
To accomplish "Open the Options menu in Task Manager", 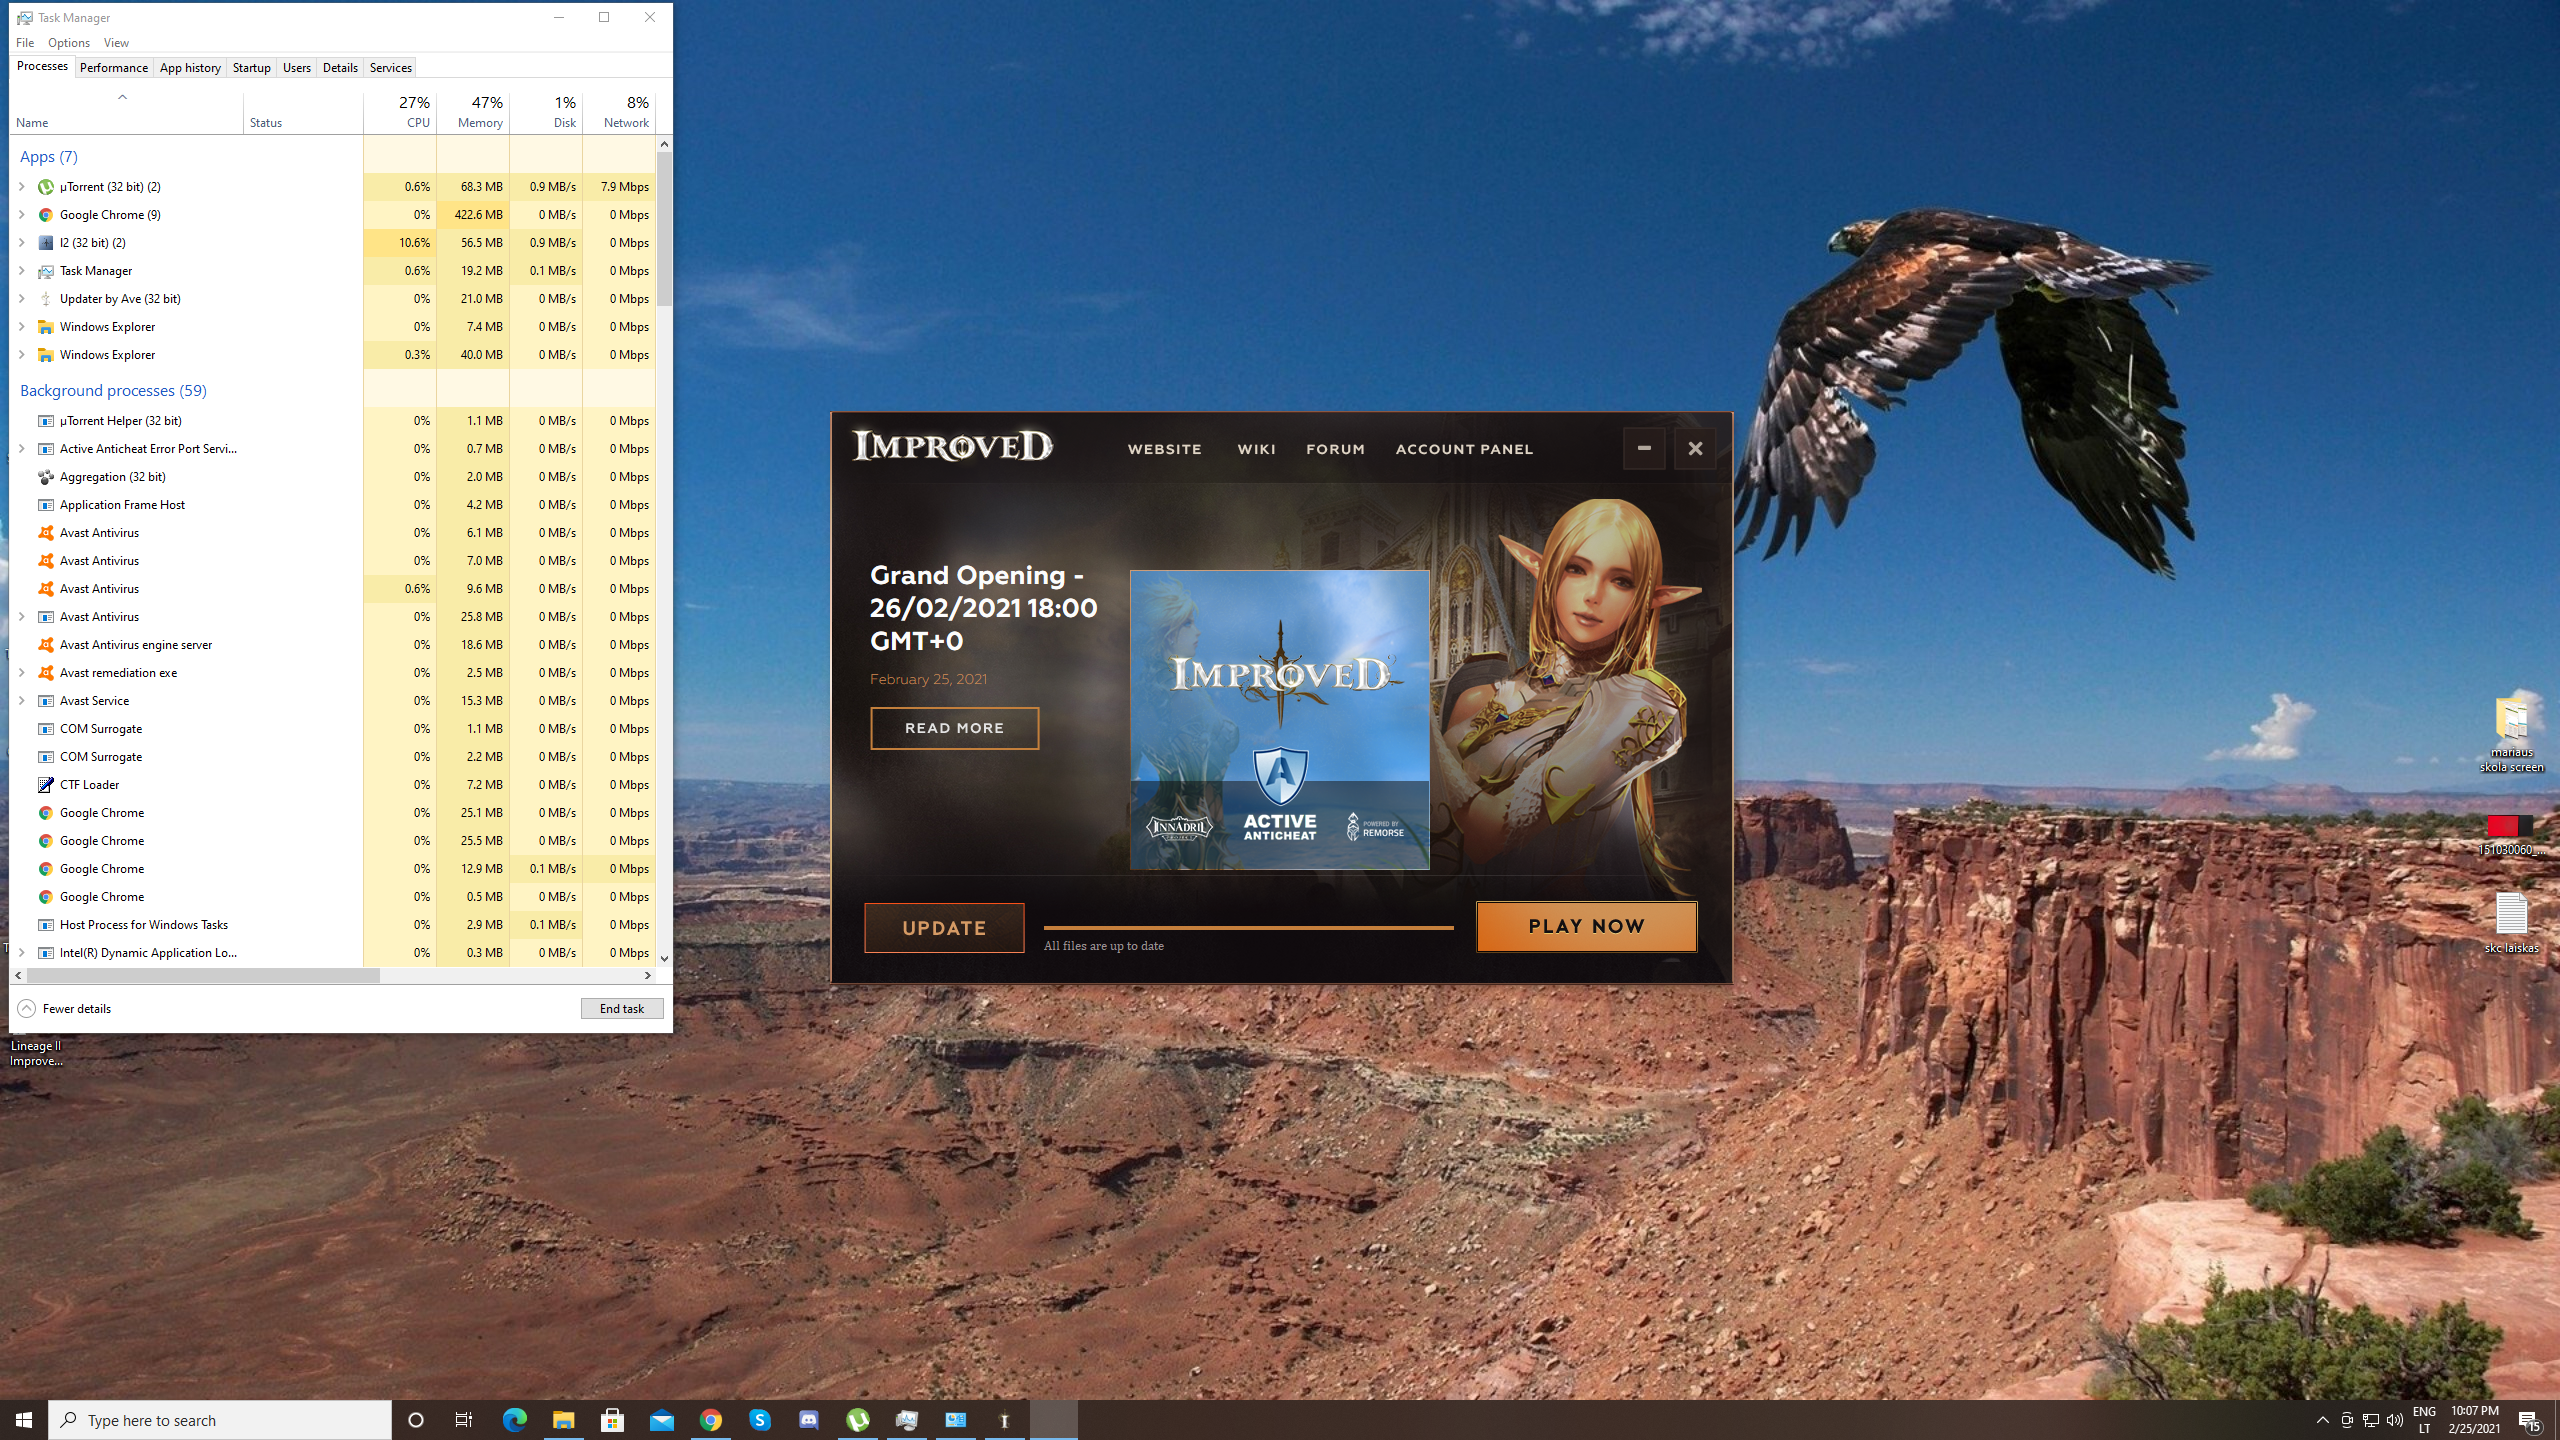I will [68, 42].
